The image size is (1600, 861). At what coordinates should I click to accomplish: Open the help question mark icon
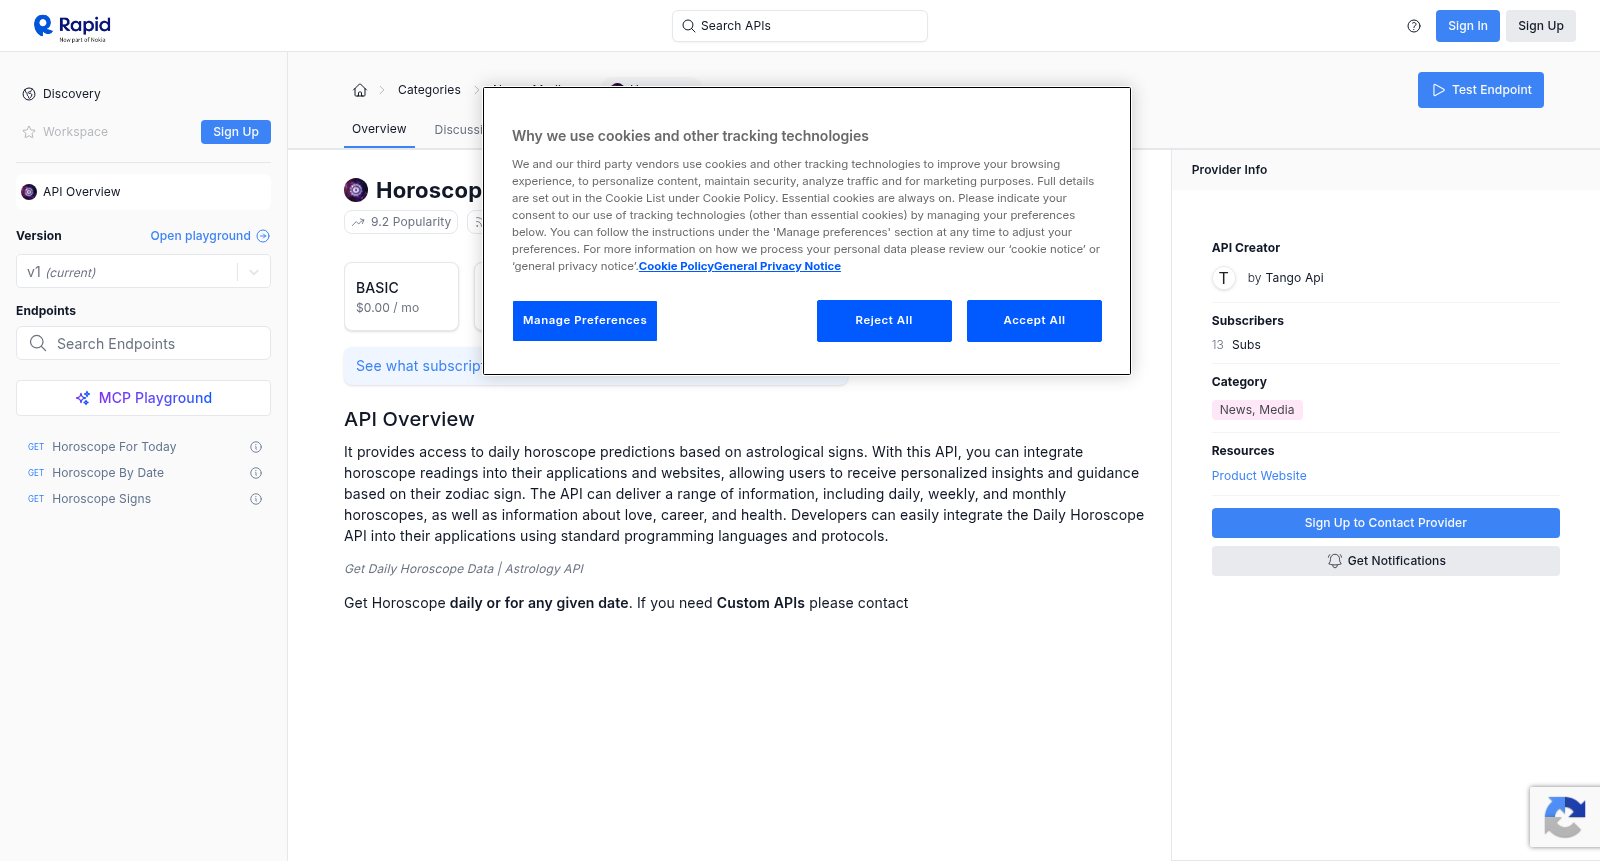tap(1414, 26)
